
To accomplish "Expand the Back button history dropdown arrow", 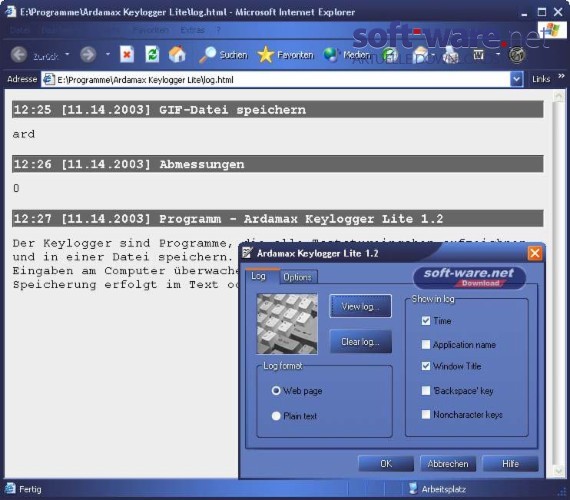I will click(x=68, y=55).
